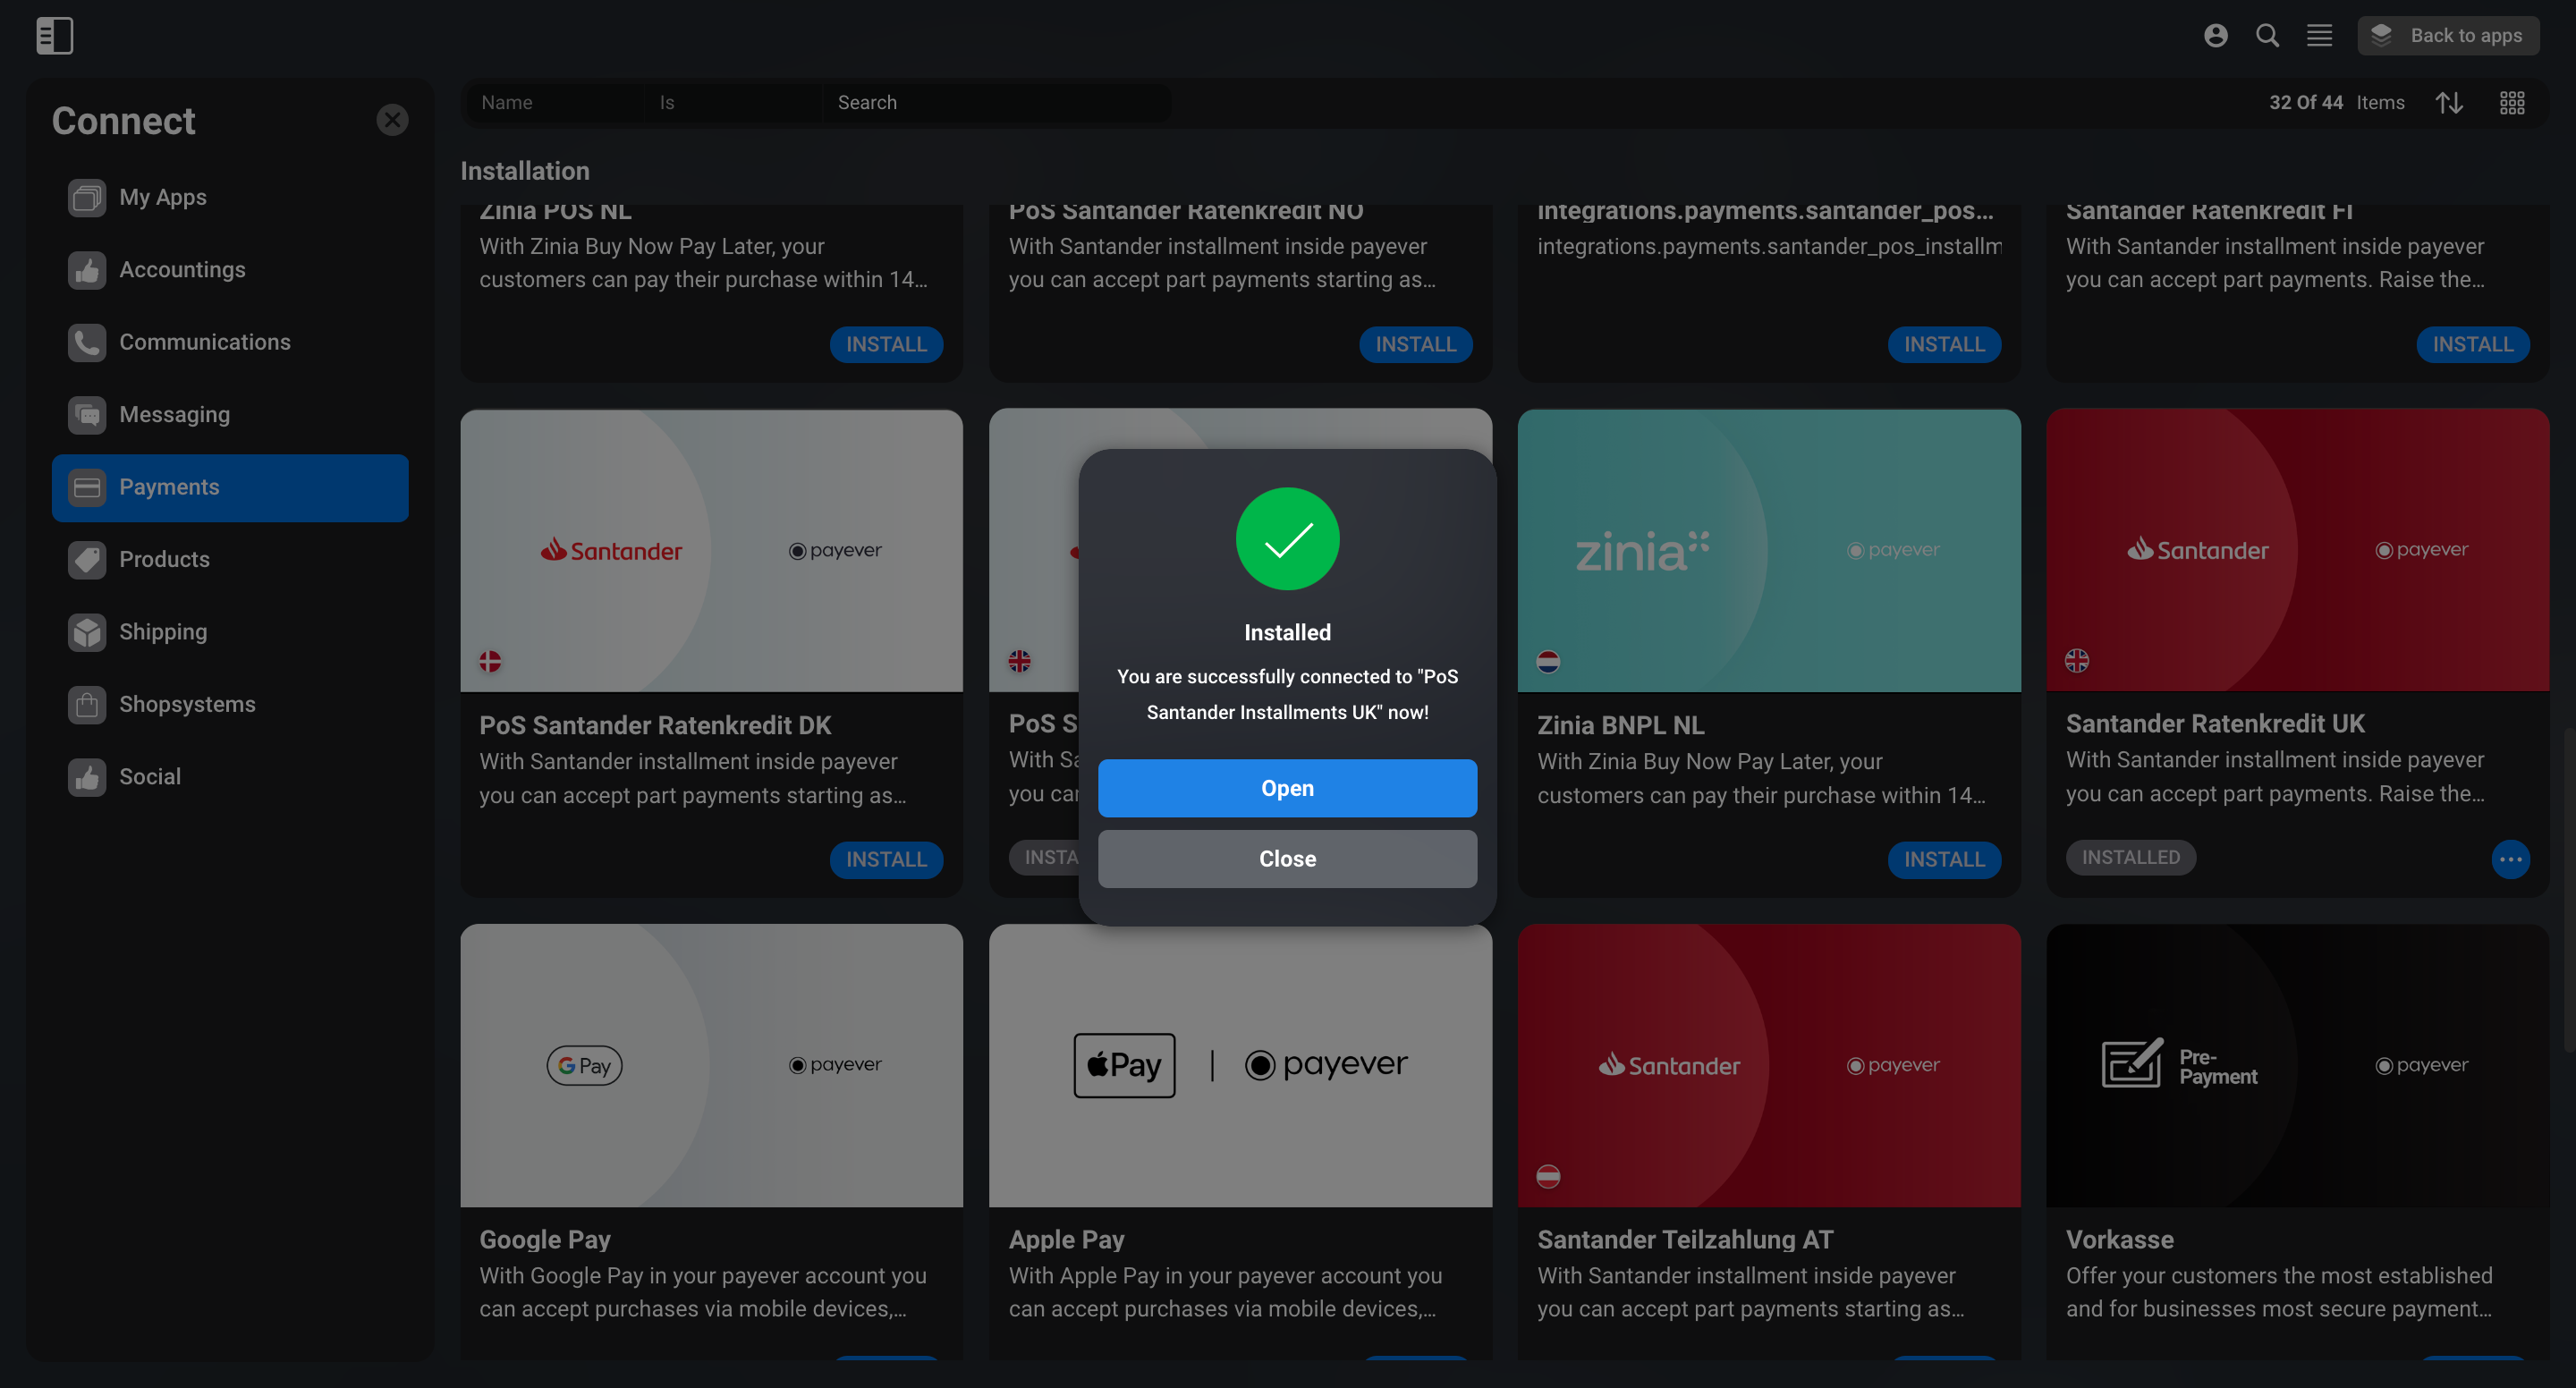
Task: Toggle the sidebar panel icon
Action: coord(54,36)
